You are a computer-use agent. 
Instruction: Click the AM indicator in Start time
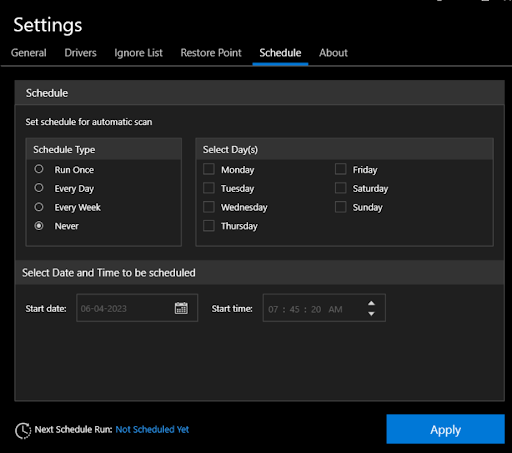[x=335, y=309]
